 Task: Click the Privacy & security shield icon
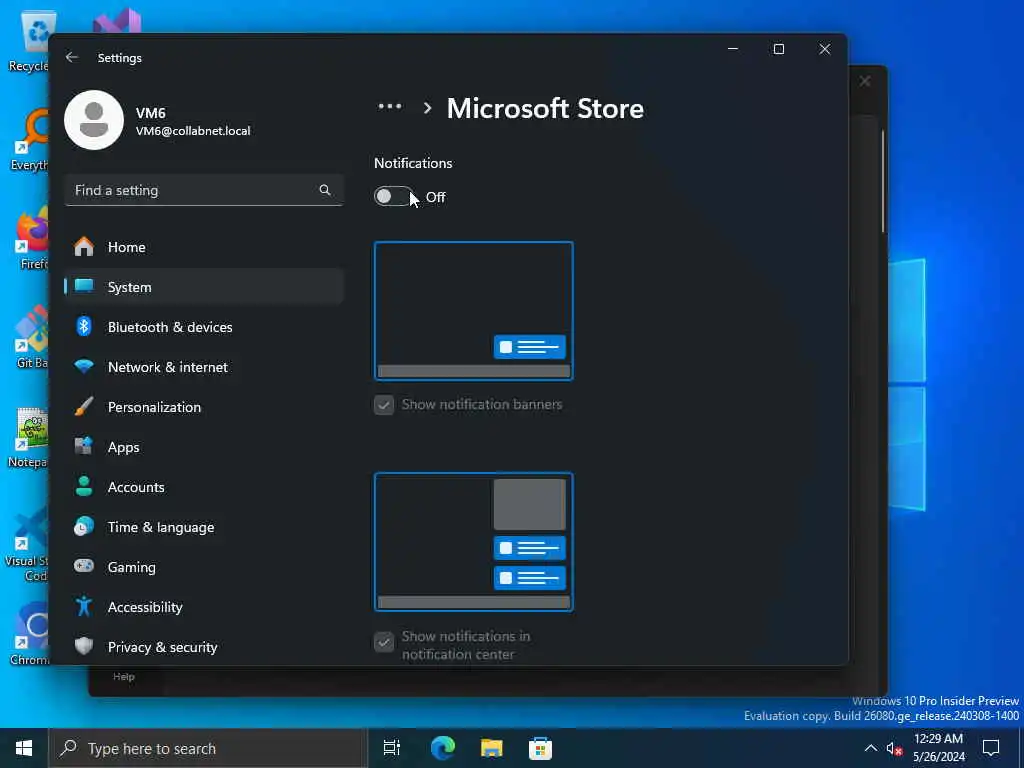(x=84, y=646)
